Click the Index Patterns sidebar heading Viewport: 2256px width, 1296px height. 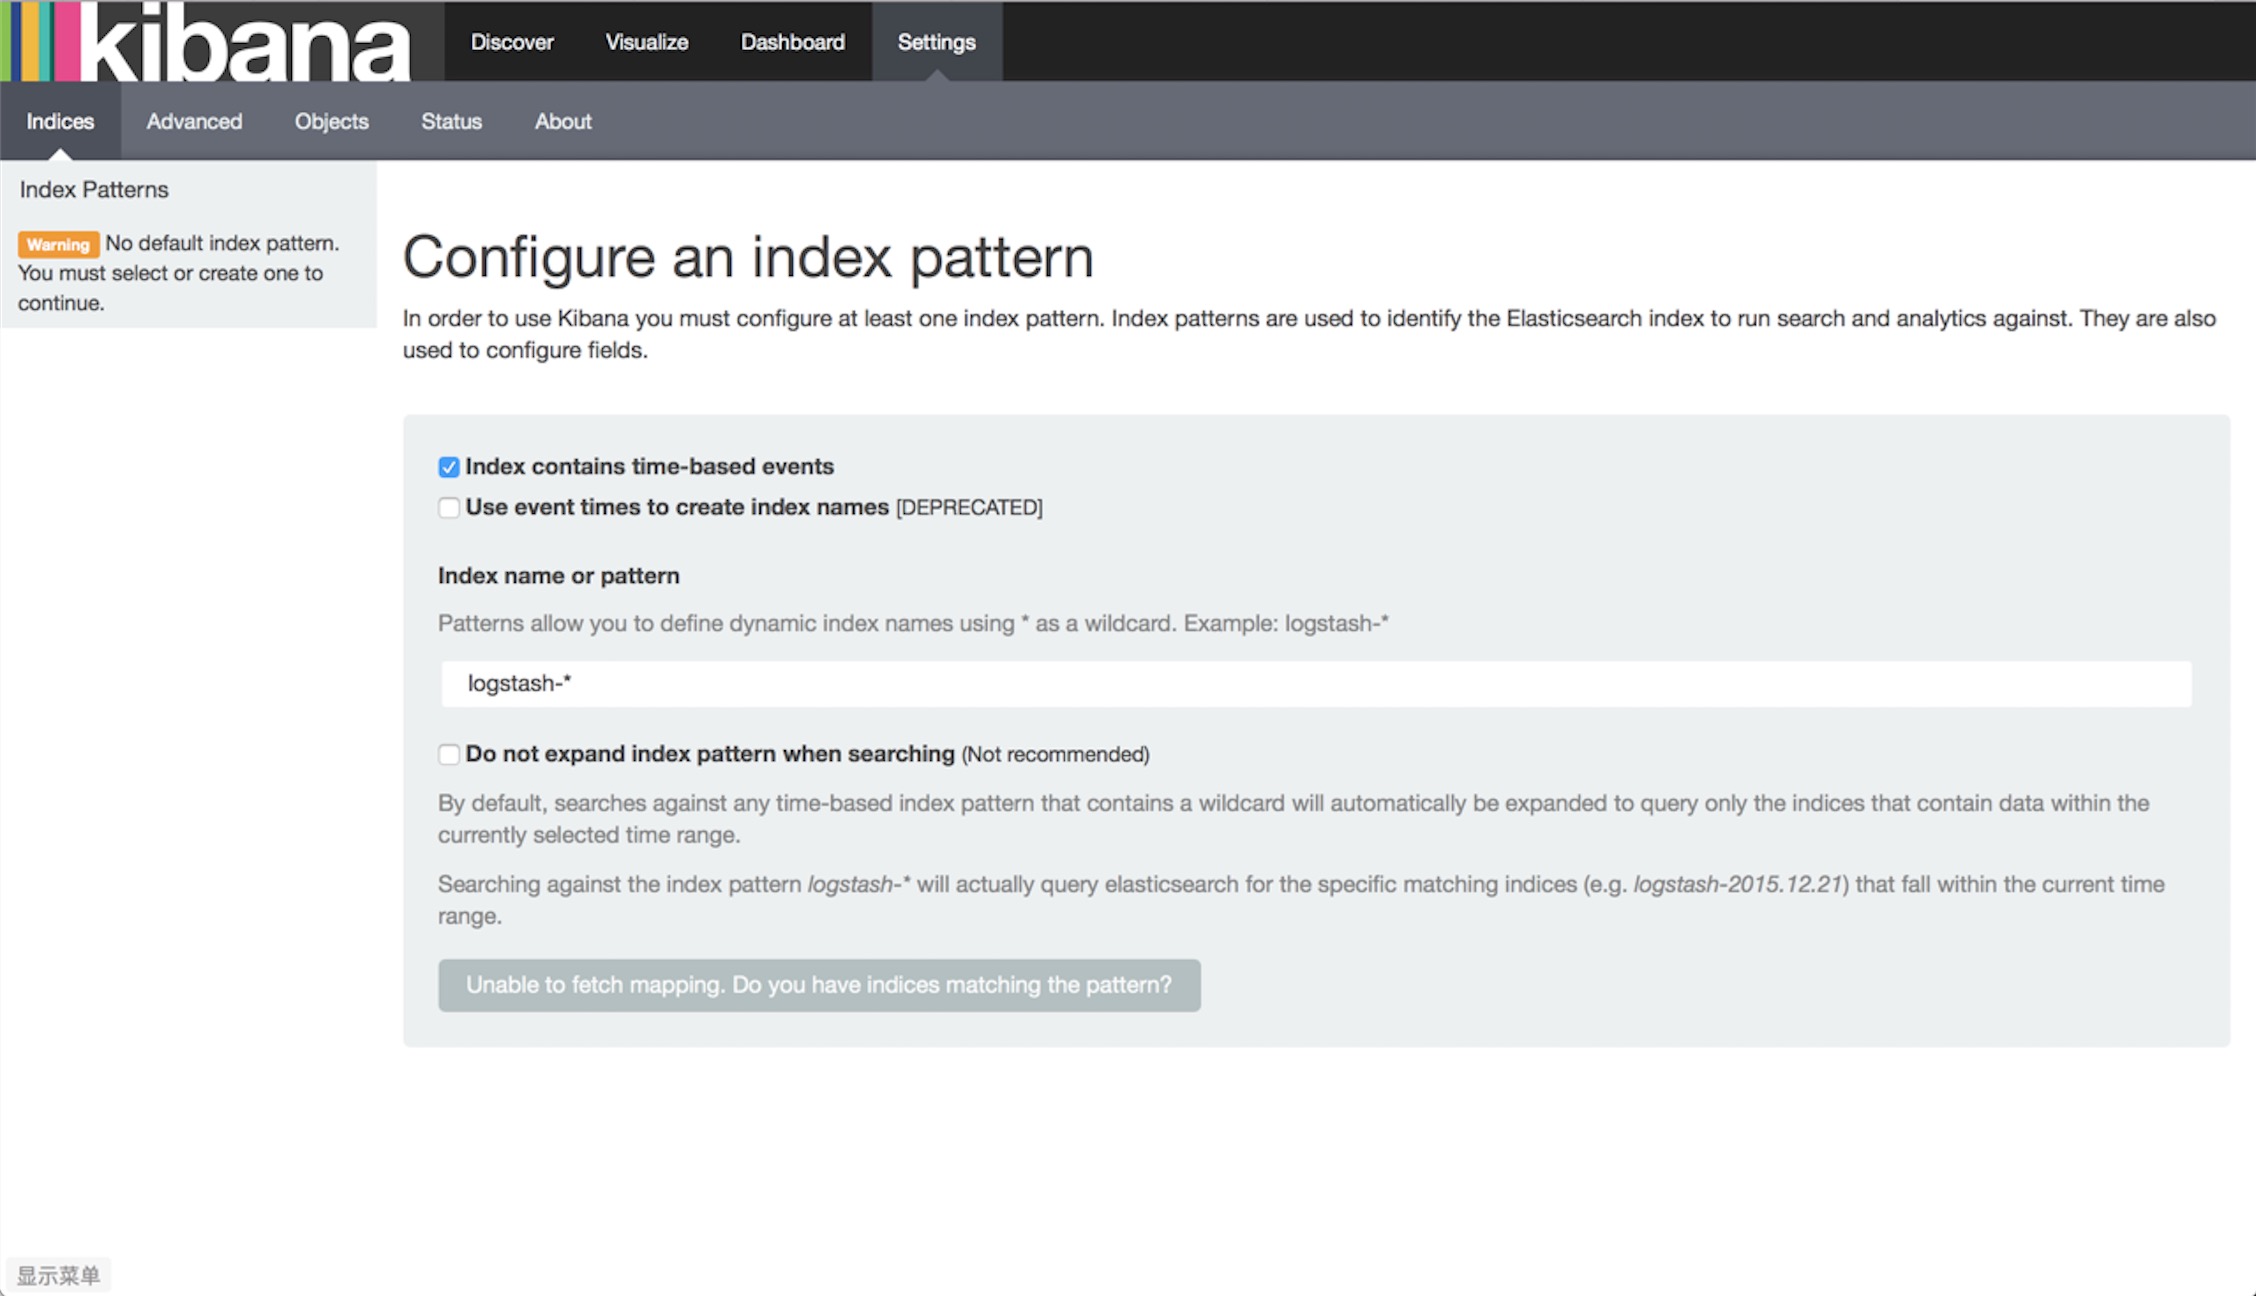click(94, 190)
